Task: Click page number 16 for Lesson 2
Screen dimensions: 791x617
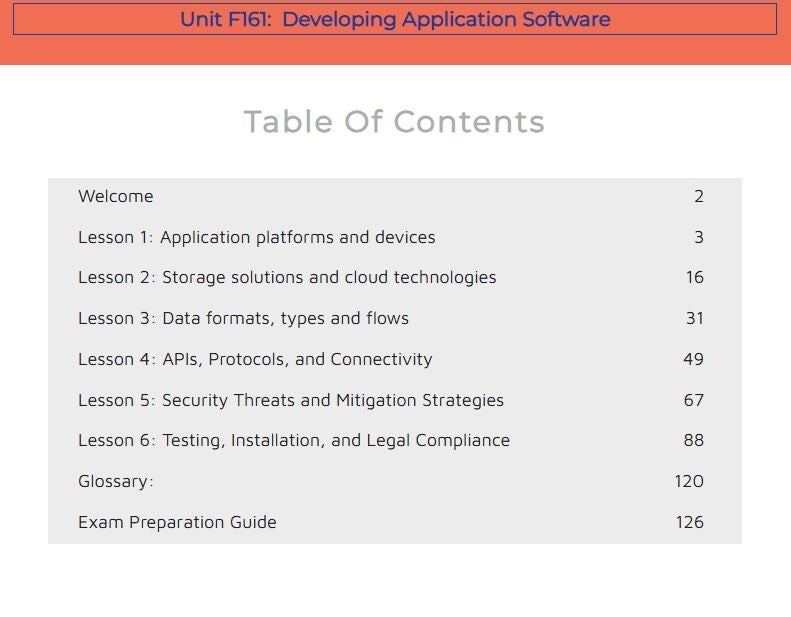Action: (x=695, y=277)
